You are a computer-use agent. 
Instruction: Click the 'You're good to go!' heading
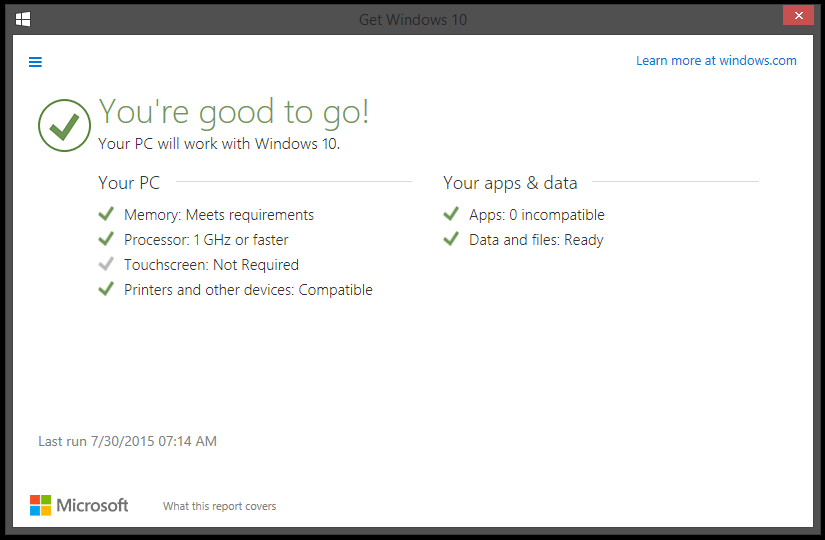234,112
